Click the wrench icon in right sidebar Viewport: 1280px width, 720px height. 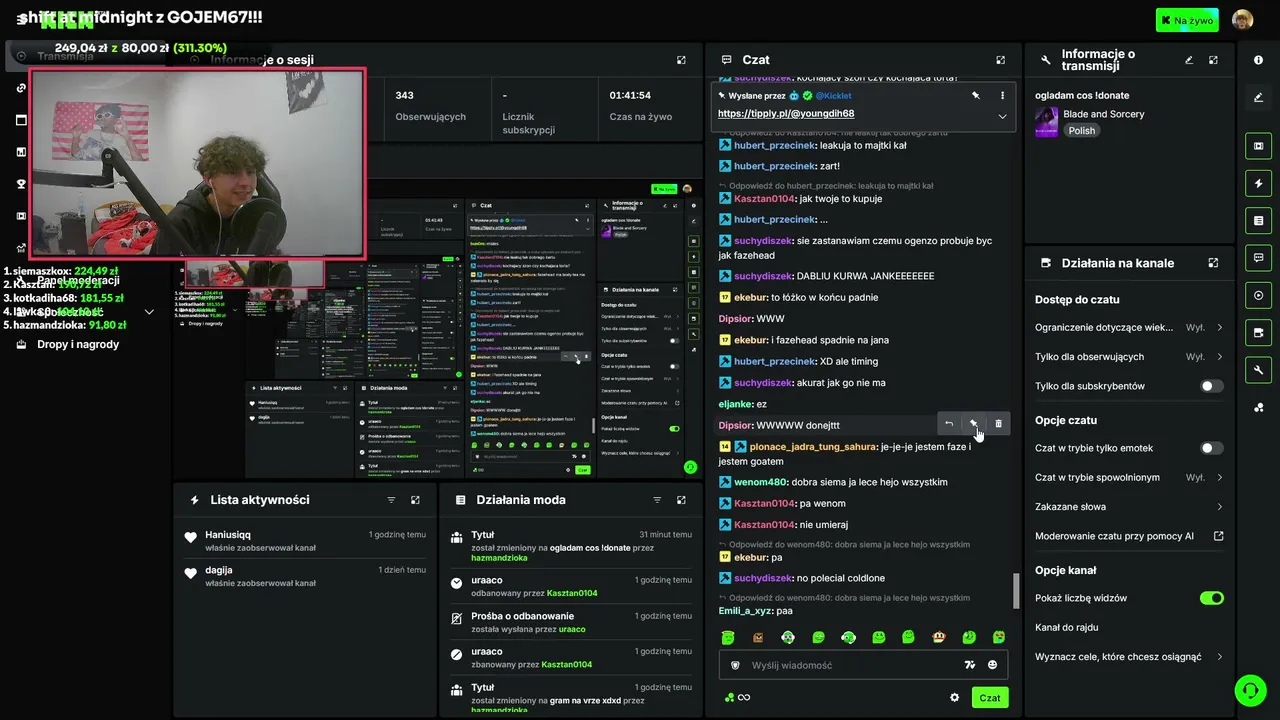point(1258,370)
